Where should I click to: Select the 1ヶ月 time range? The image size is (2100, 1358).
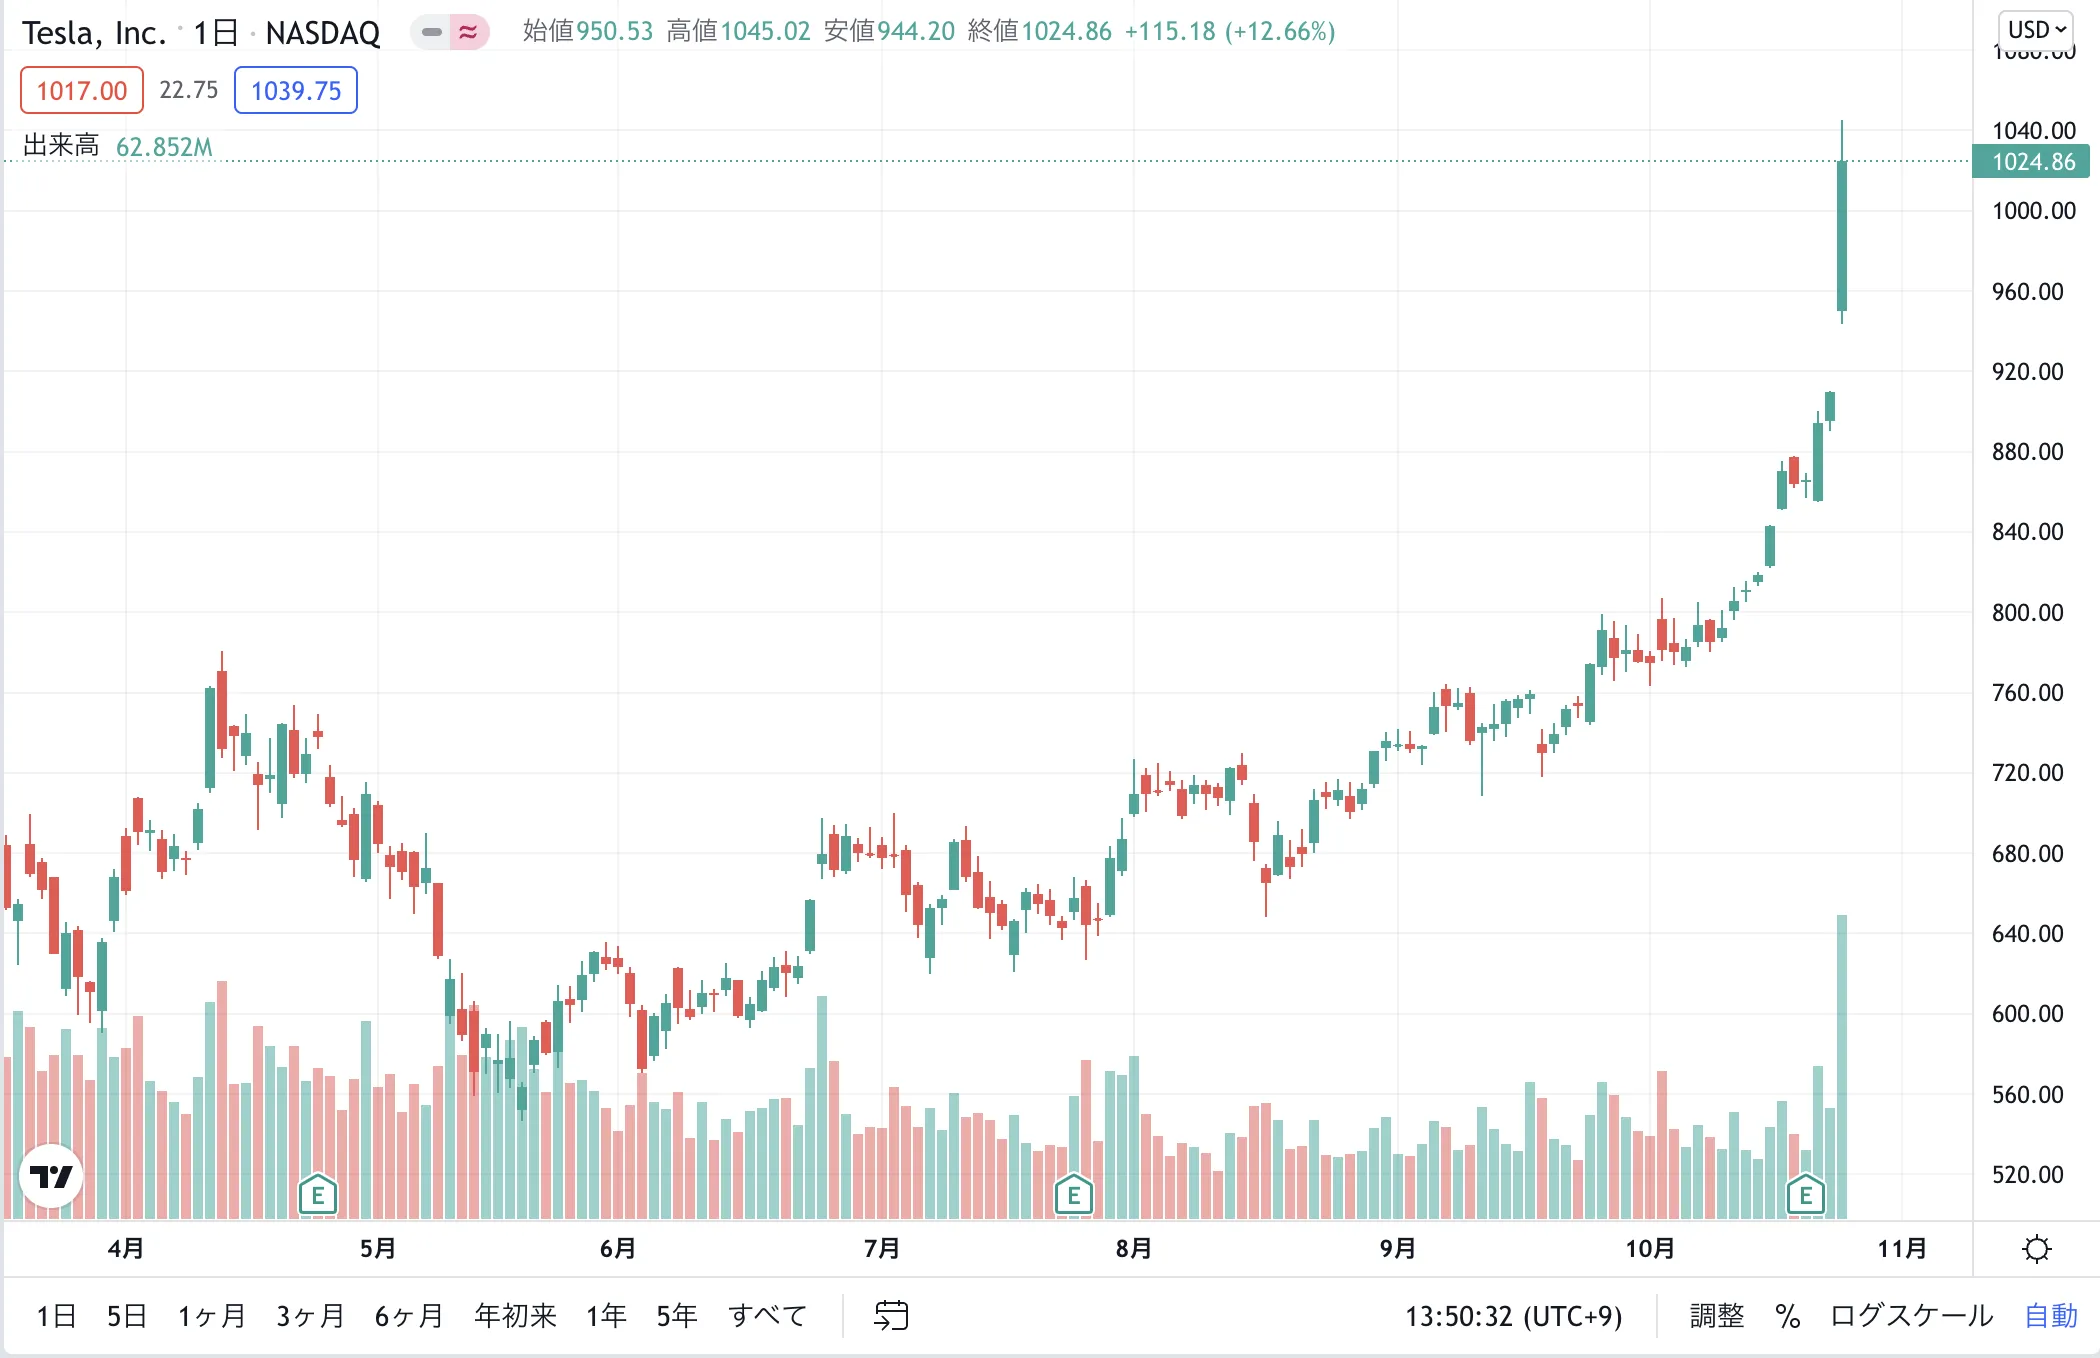click(x=212, y=1316)
